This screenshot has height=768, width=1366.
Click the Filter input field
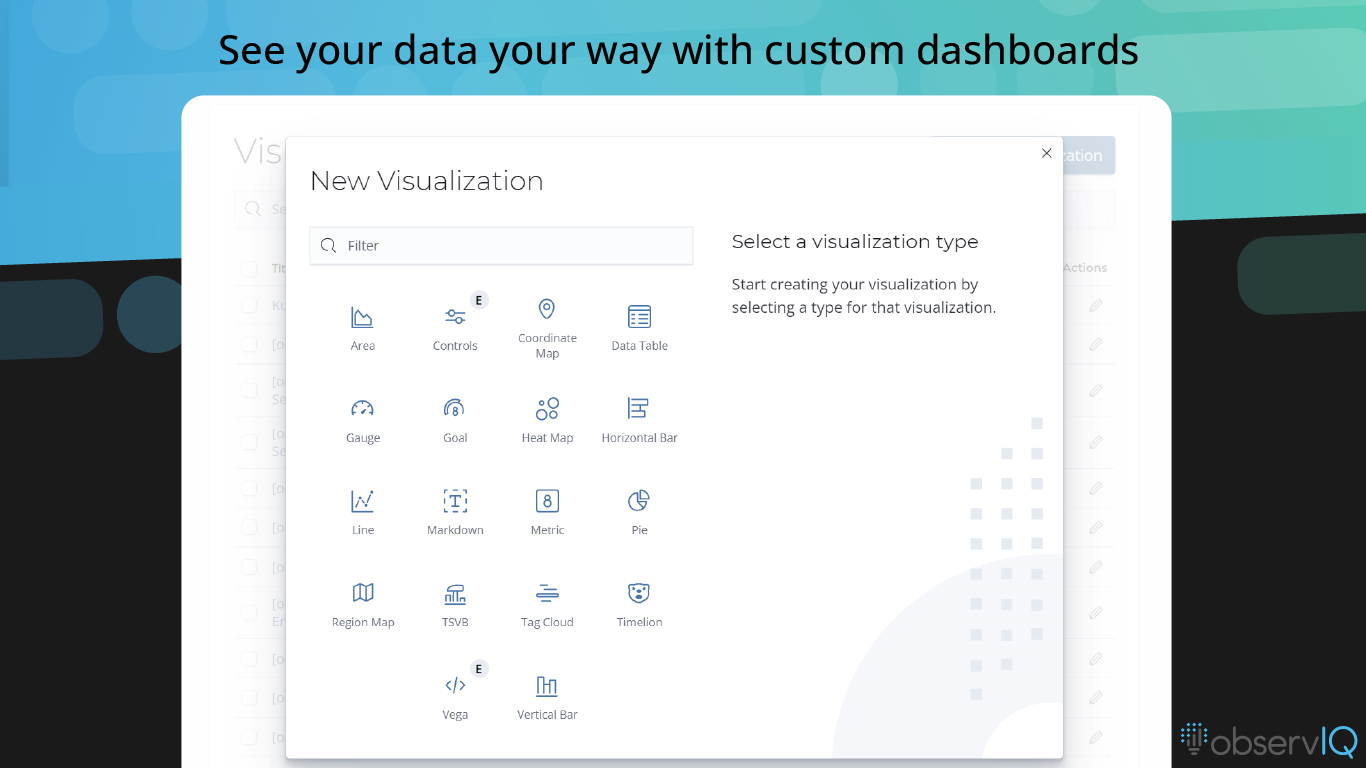point(500,245)
